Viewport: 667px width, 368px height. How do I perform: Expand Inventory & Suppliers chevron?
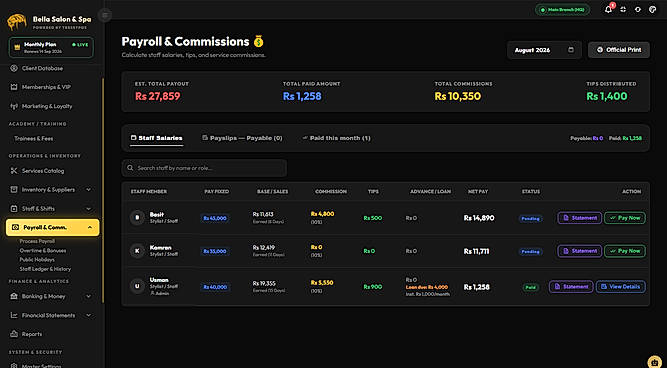[88, 190]
